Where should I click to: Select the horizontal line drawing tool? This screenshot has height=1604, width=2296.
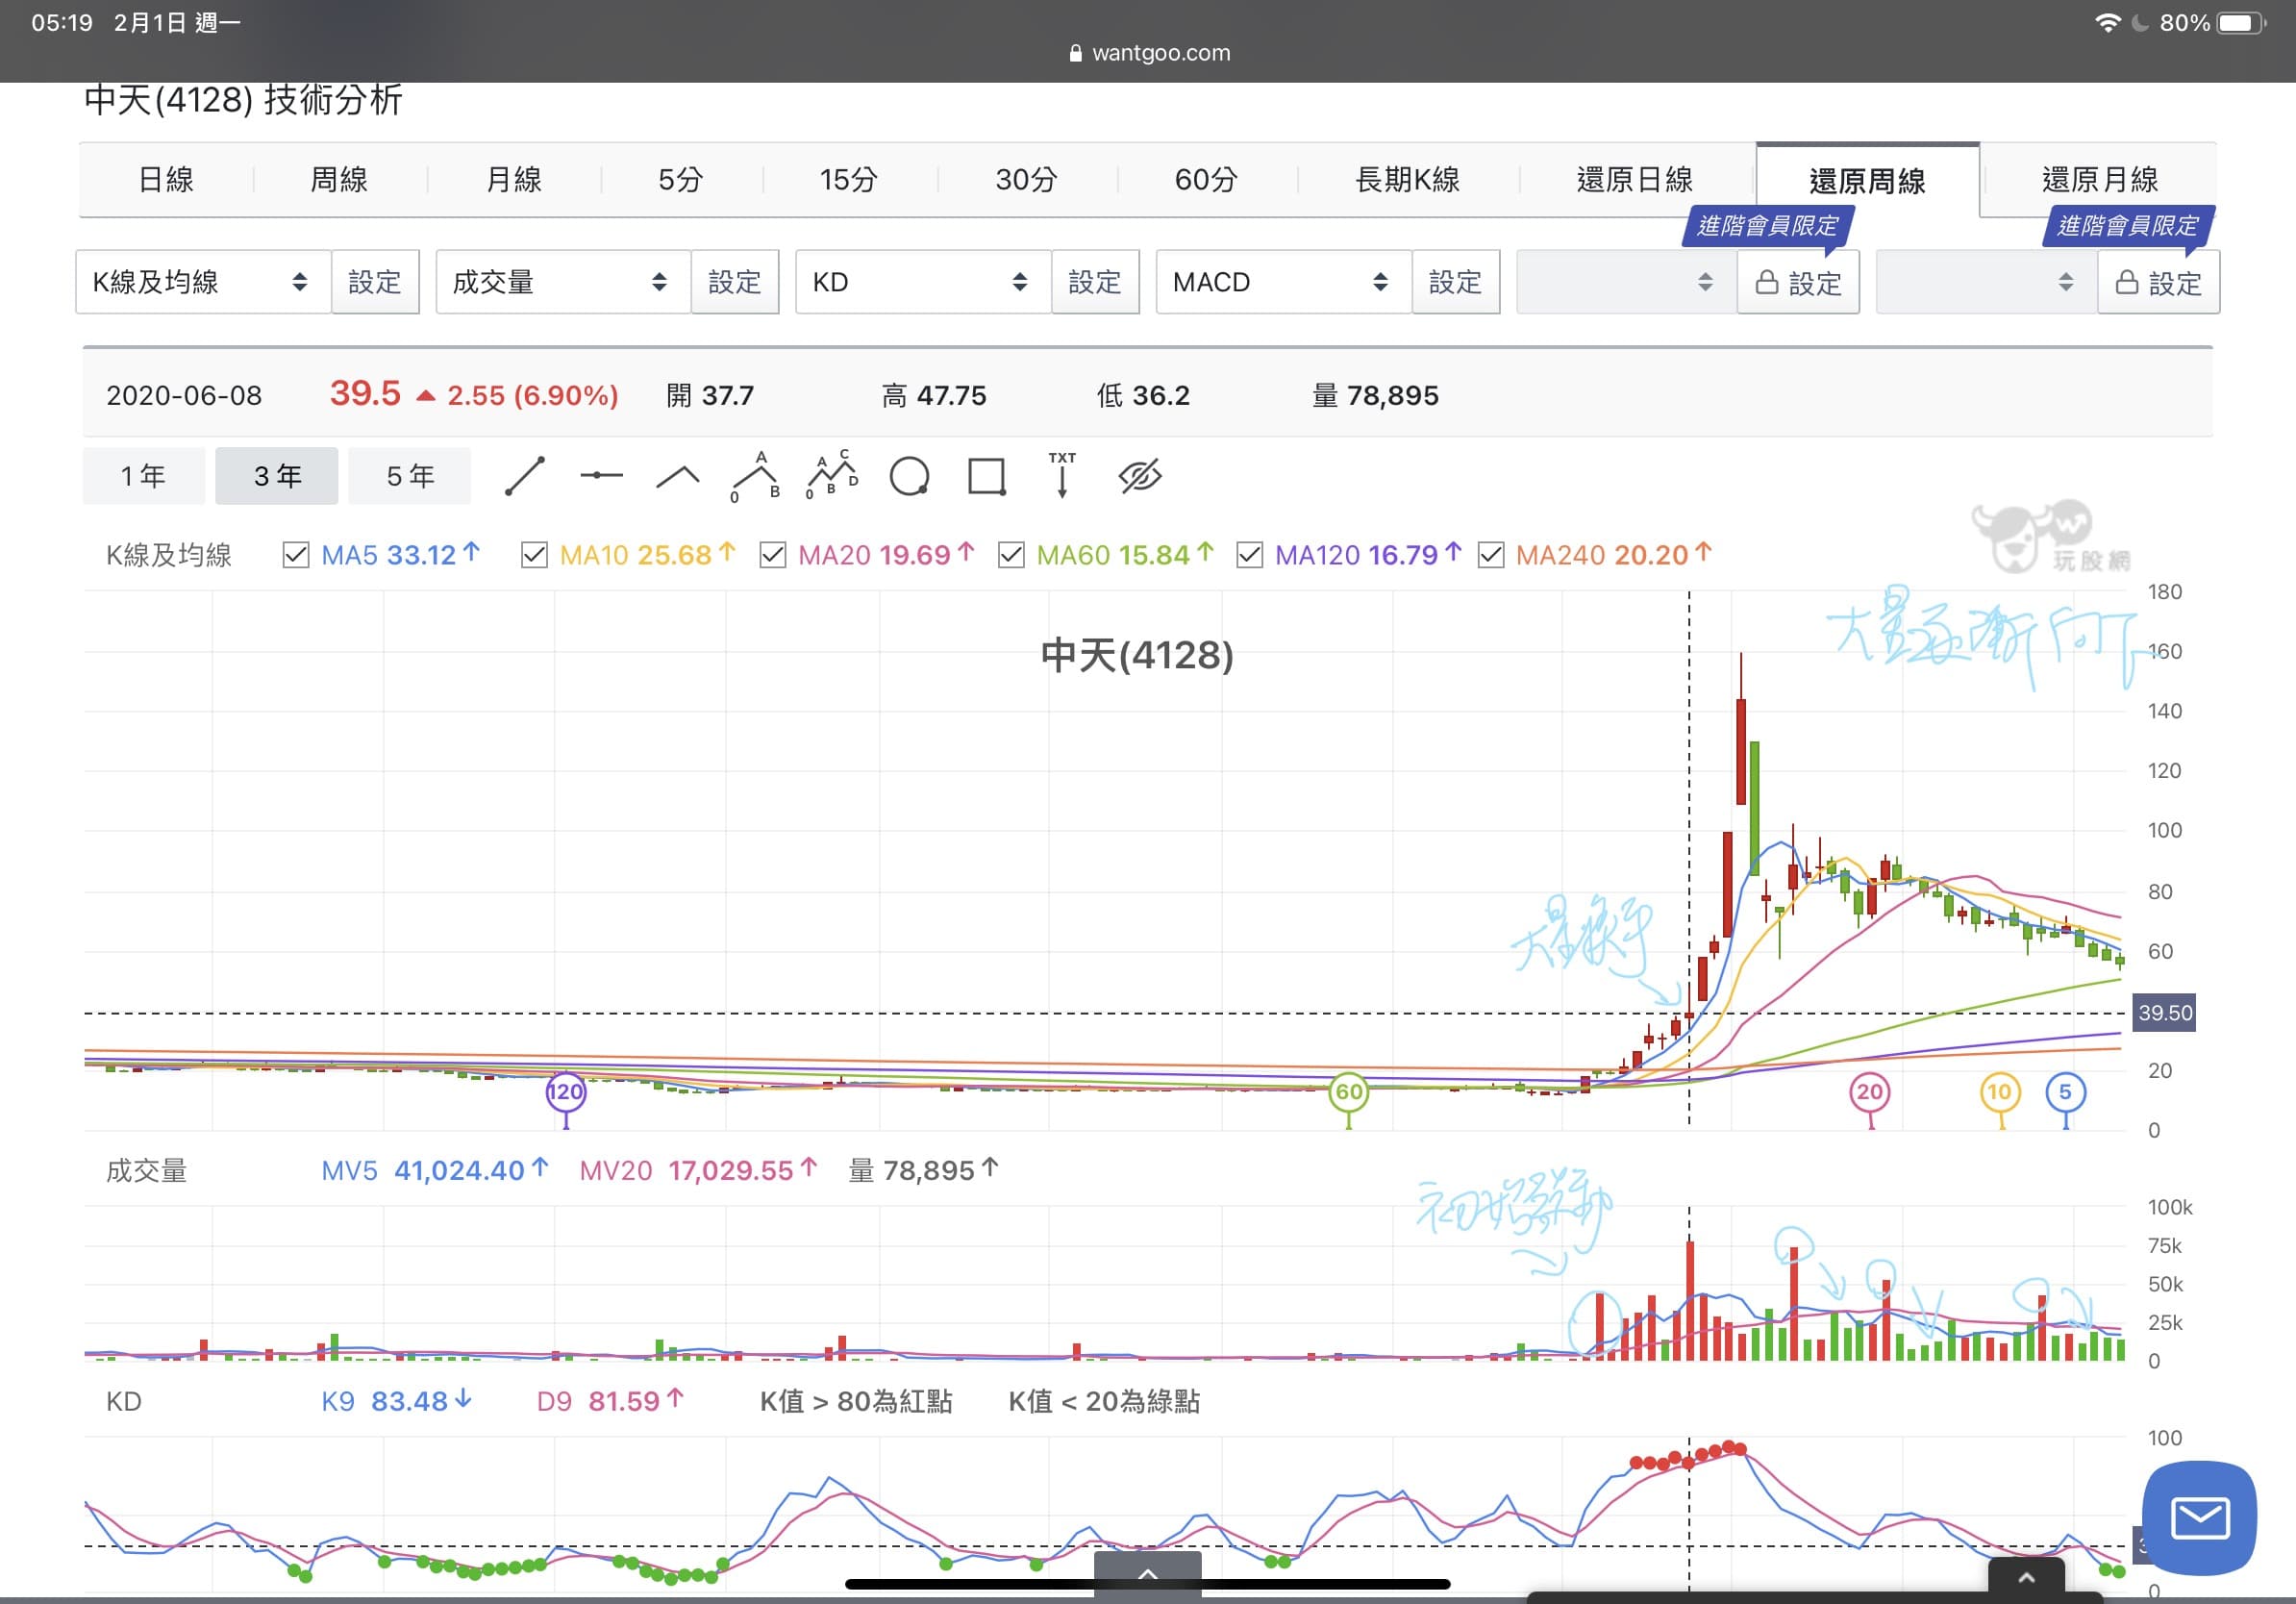tap(601, 476)
